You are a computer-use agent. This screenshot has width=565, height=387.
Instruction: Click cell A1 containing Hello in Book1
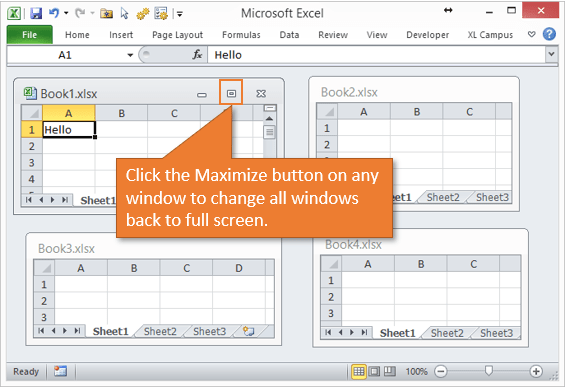click(x=69, y=129)
